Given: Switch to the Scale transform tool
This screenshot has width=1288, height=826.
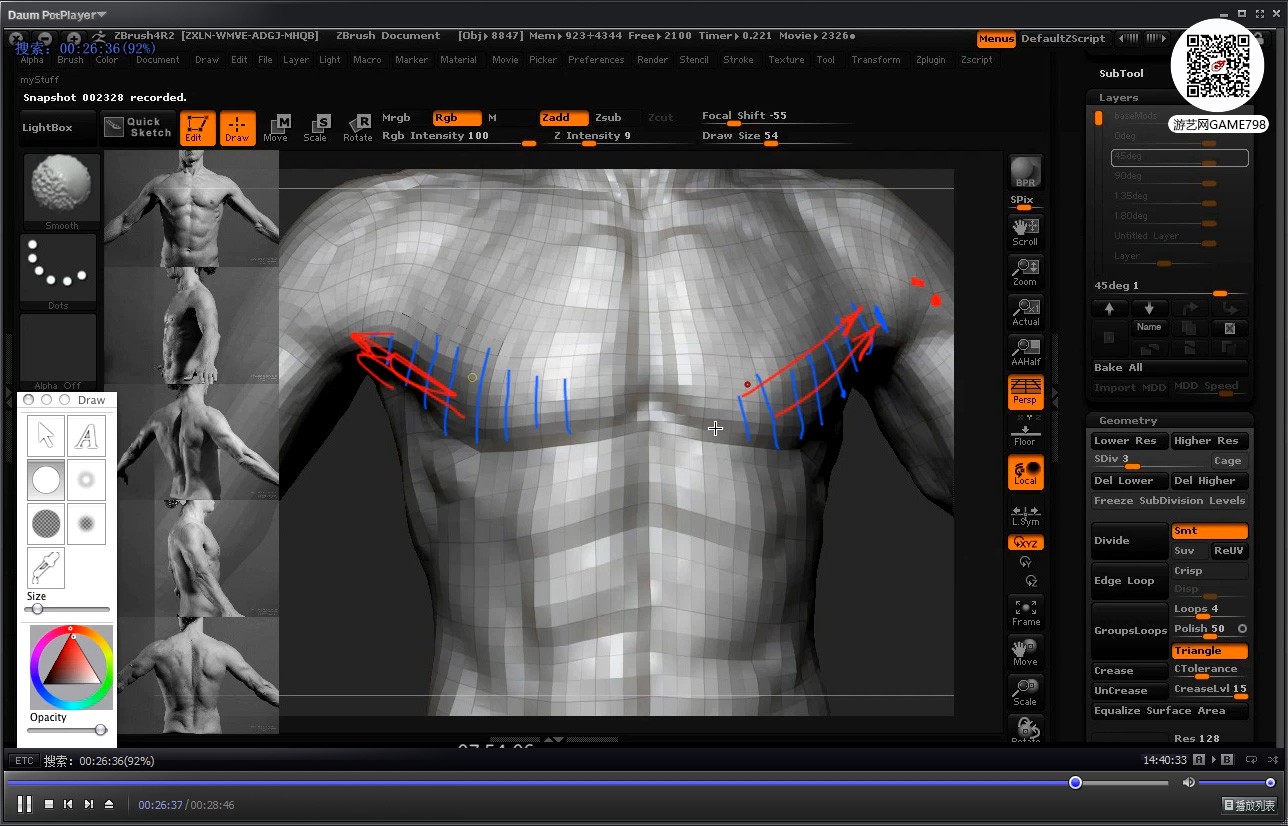Looking at the screenshot, I should pos(316,128).
